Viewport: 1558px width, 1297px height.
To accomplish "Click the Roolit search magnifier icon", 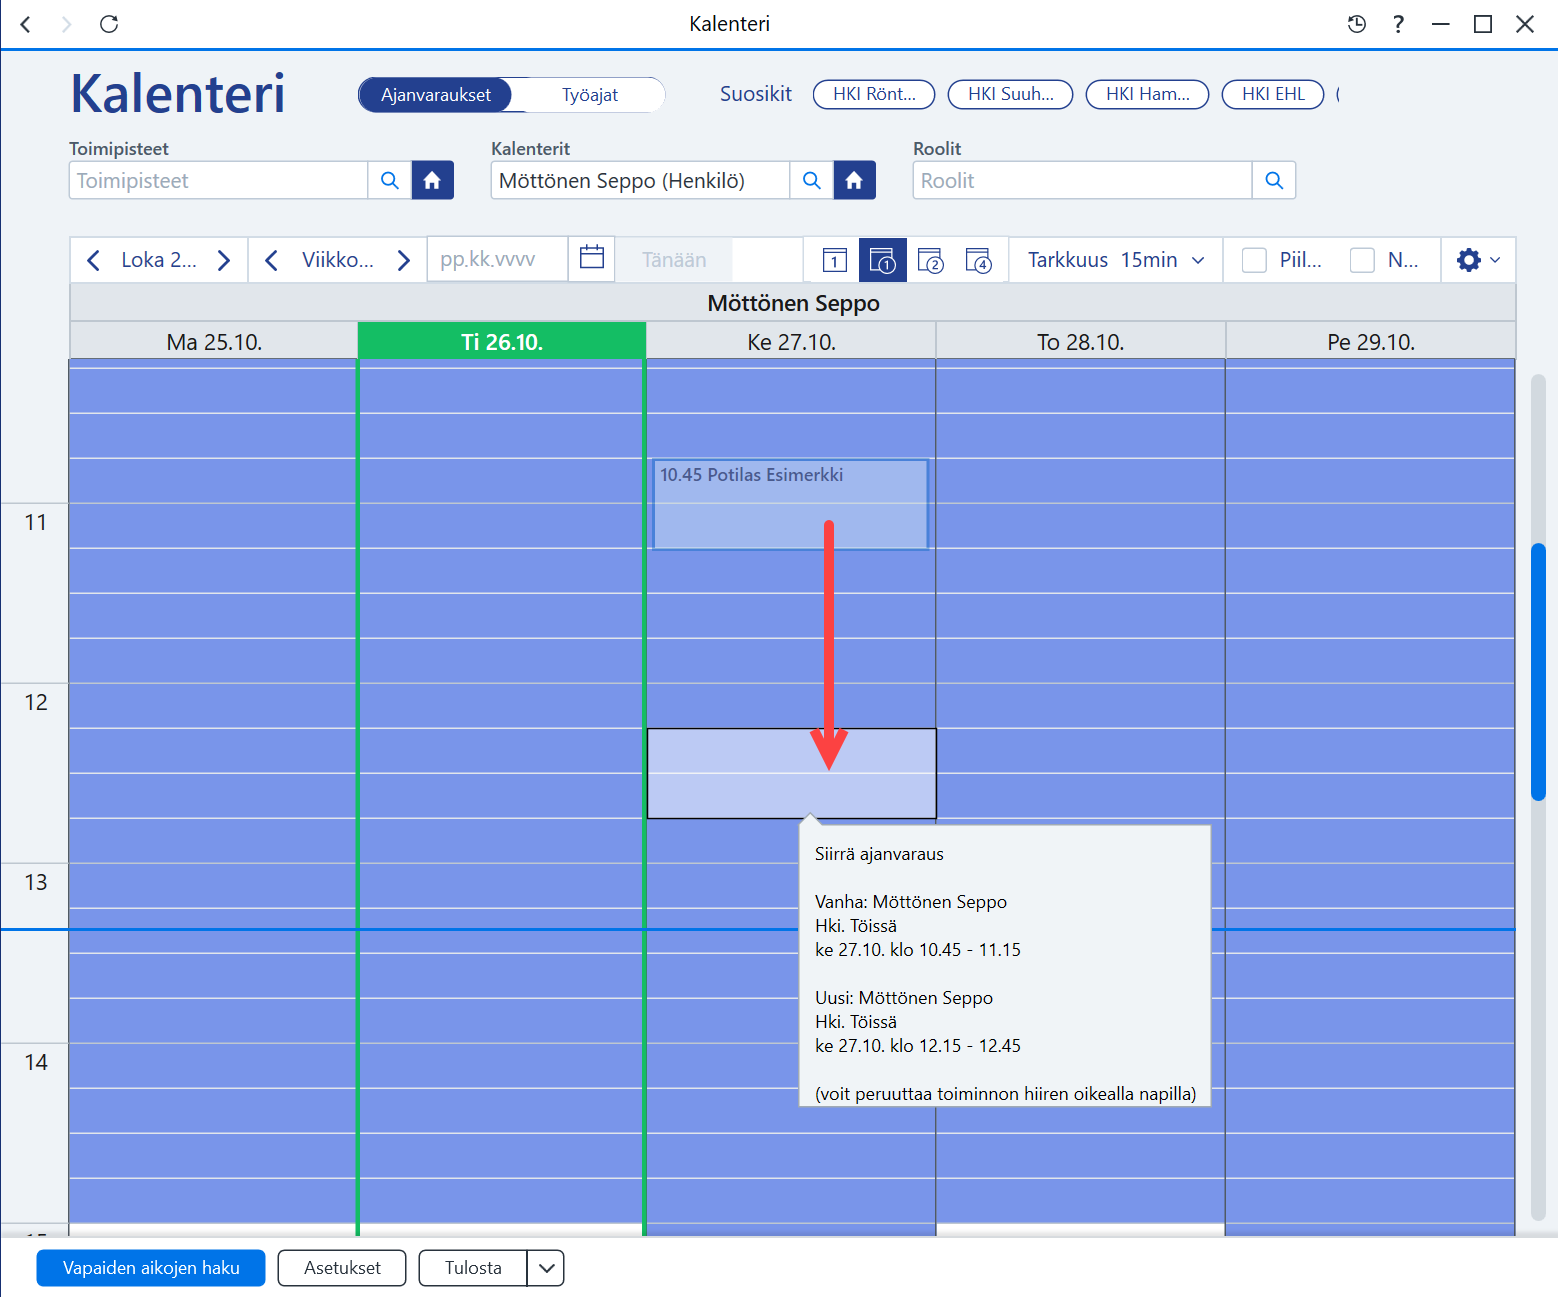I will click(x=1274, y=181).
